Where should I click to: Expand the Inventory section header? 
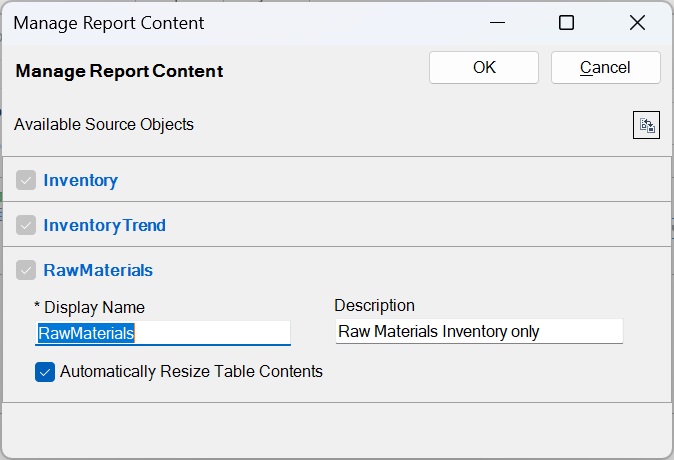click(x=81, y=181)
